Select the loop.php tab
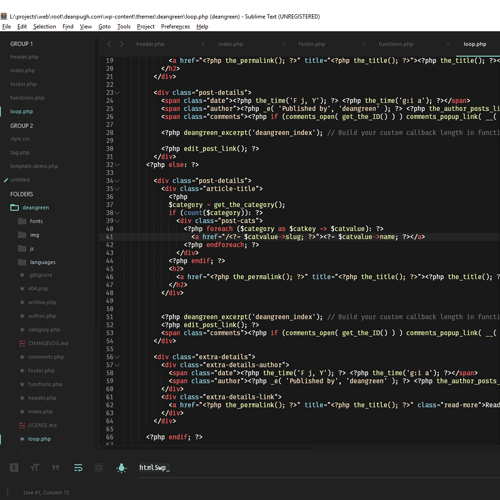This screenshot has height=500, width=500. point(475,44)
